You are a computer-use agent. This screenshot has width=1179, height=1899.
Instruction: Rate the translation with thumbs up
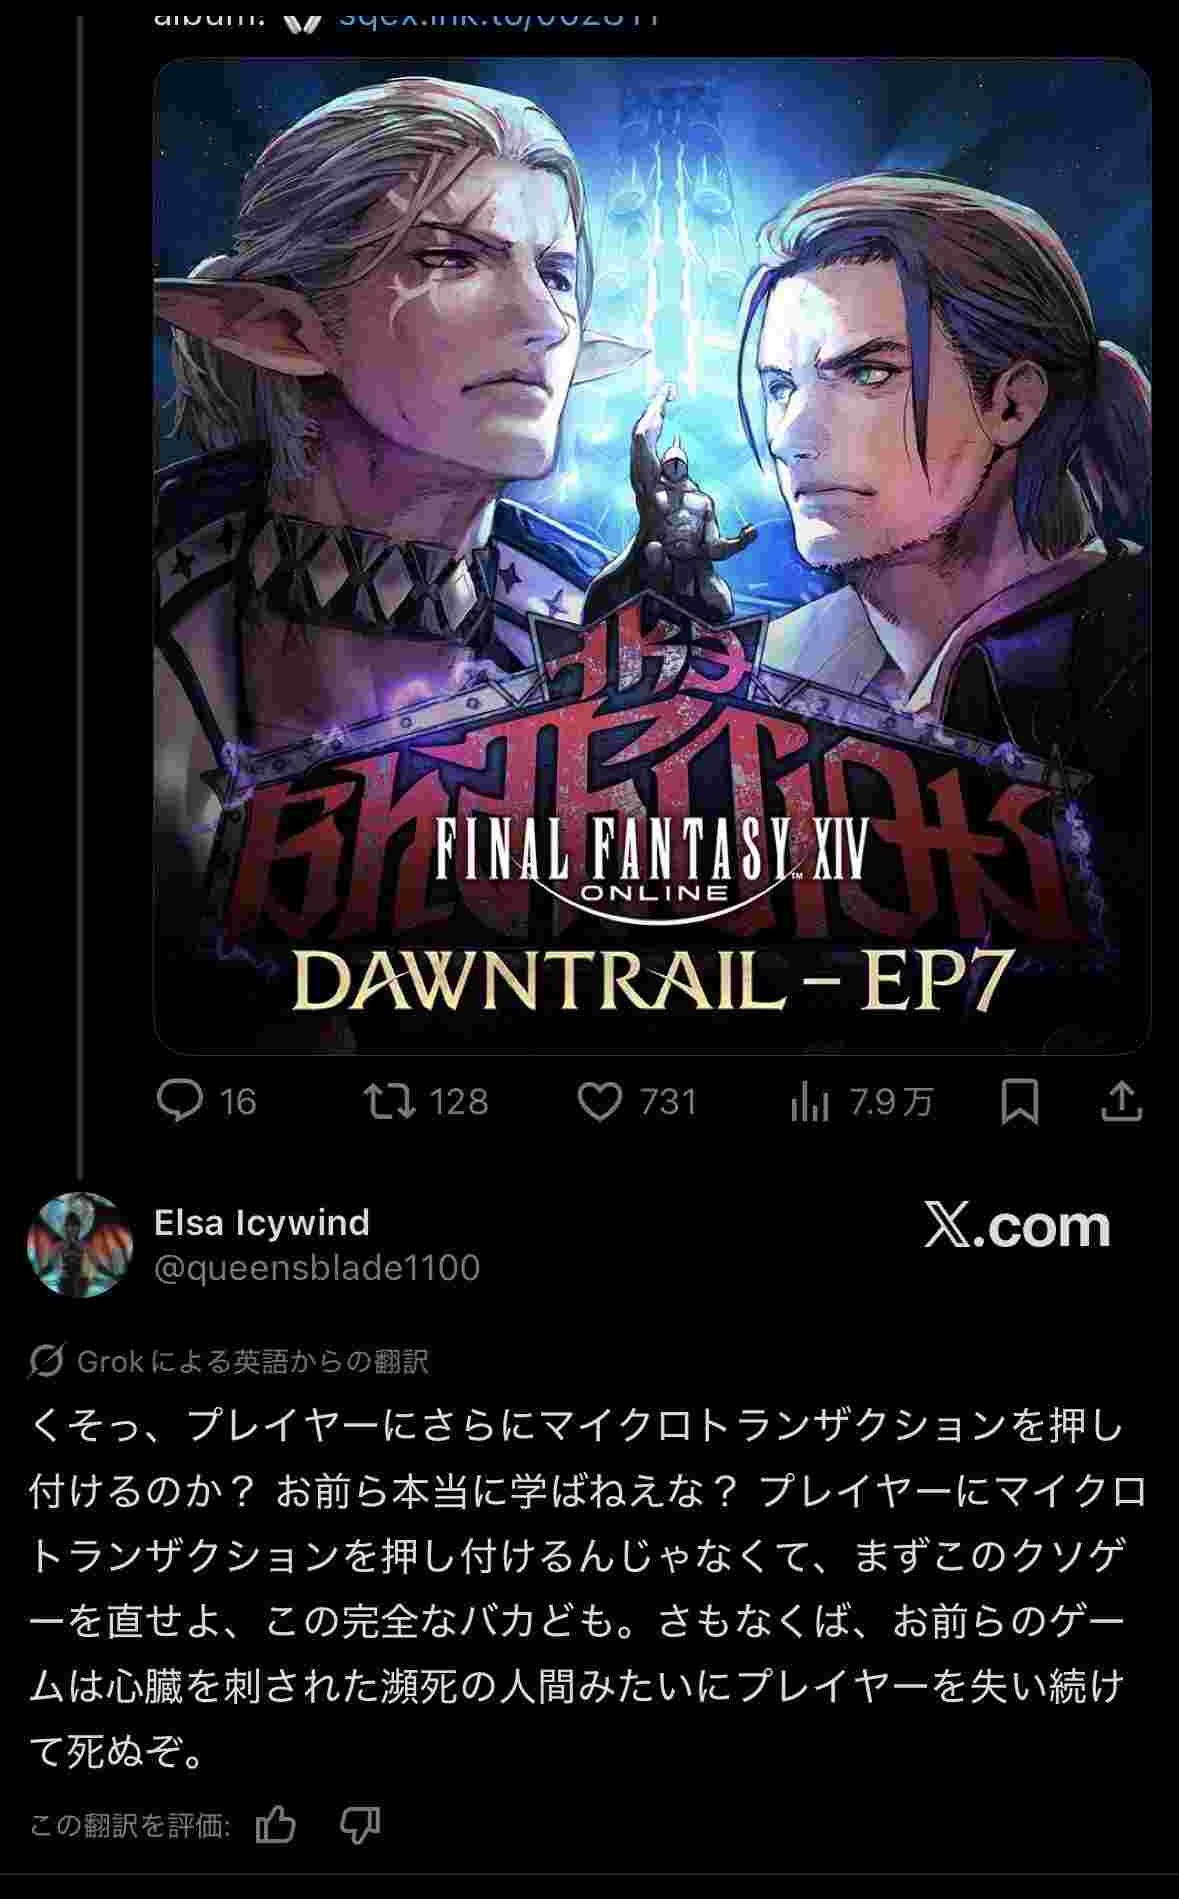pos(275,1824)
